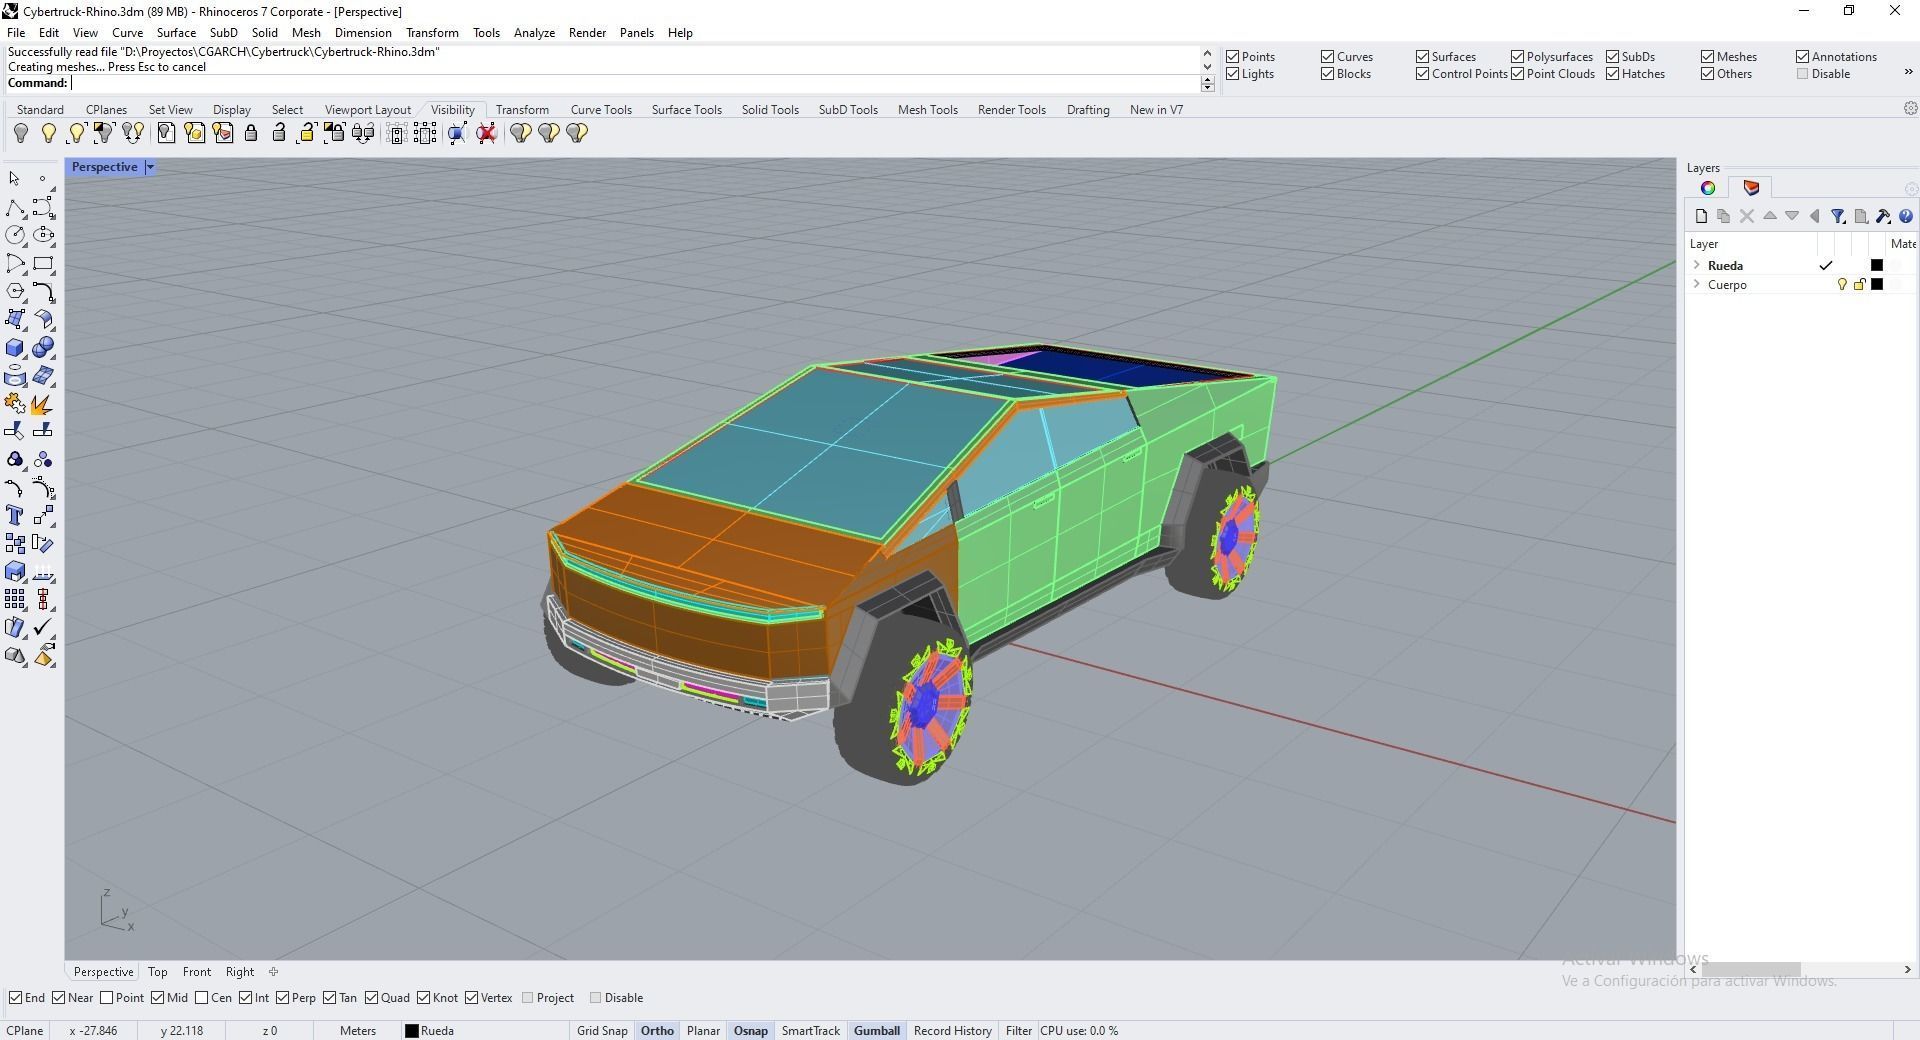
Task: Enable the Point osnap checkbox
Action: click(107, 998)
